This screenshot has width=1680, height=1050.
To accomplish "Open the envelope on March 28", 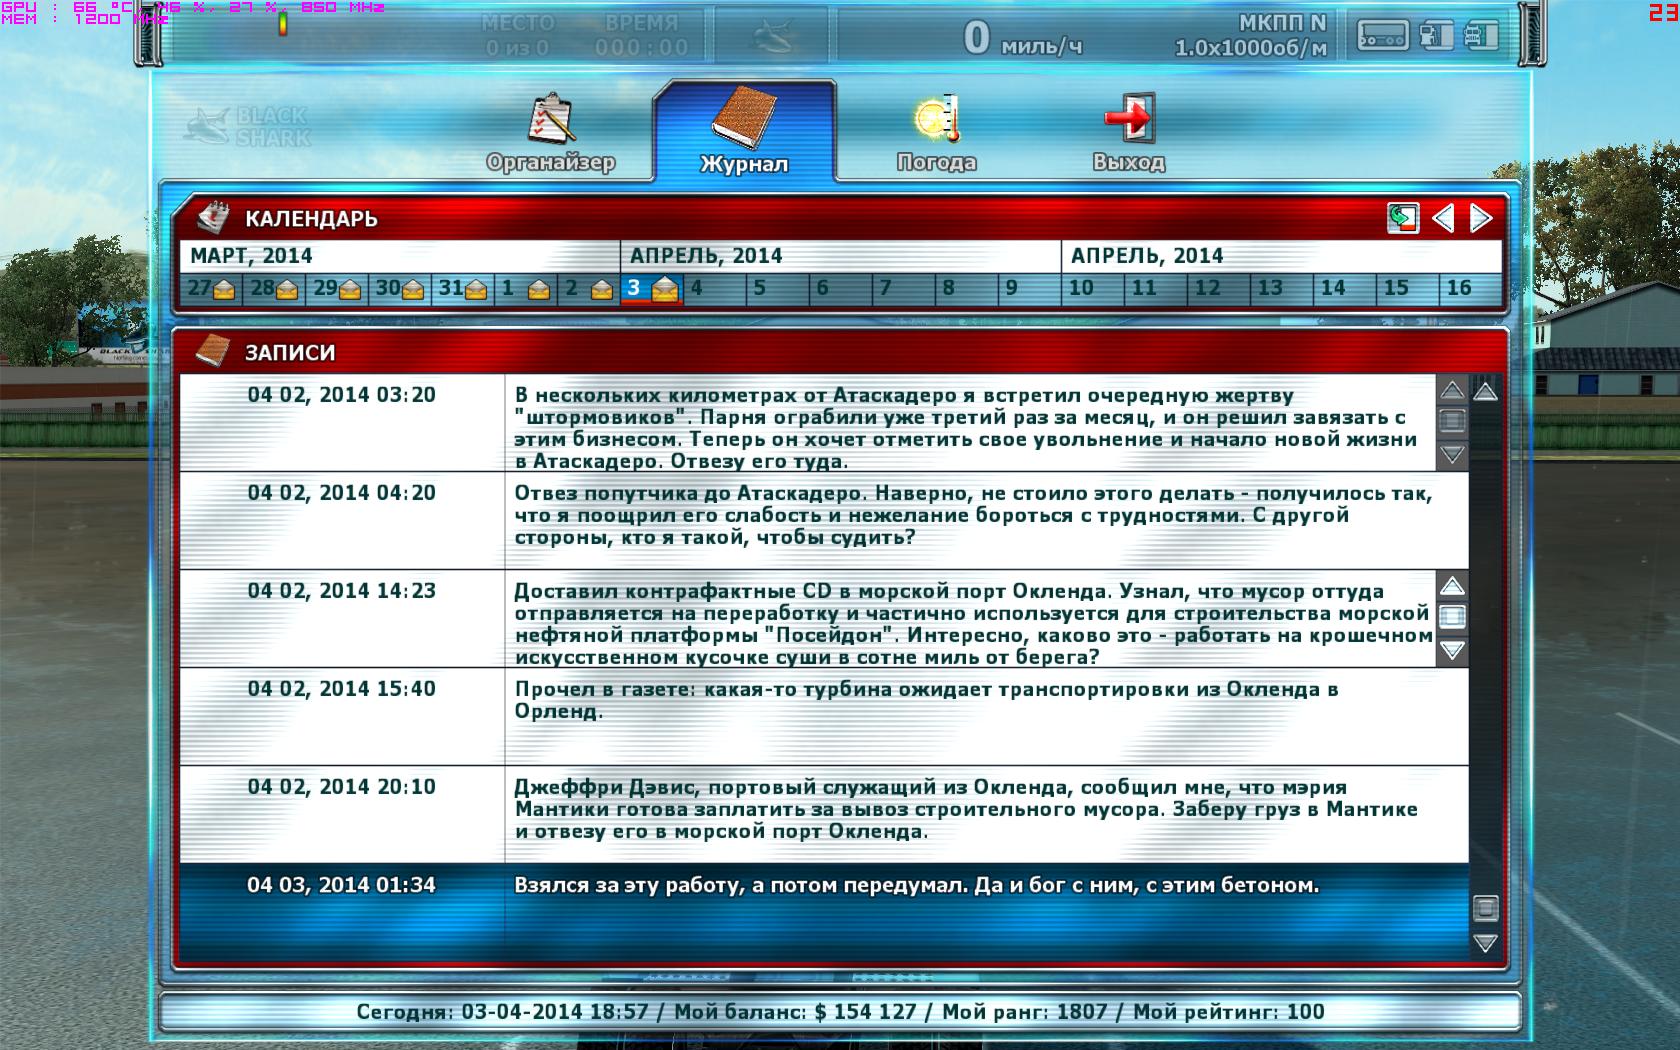I will coord(287,290).
